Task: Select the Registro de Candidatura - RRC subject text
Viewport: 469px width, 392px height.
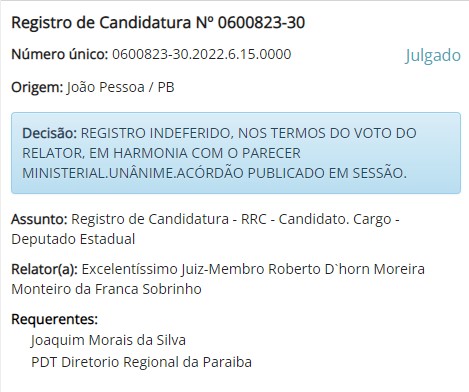Action: (x=169, y=219)
